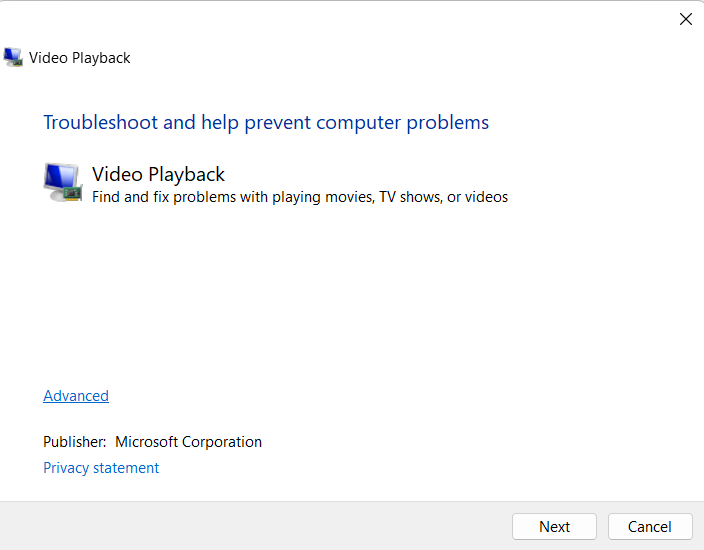This screenshot has height=550, width=704.
Task: Click the 'Find and fix problems with playing movies' description
Action: point(300,197)
